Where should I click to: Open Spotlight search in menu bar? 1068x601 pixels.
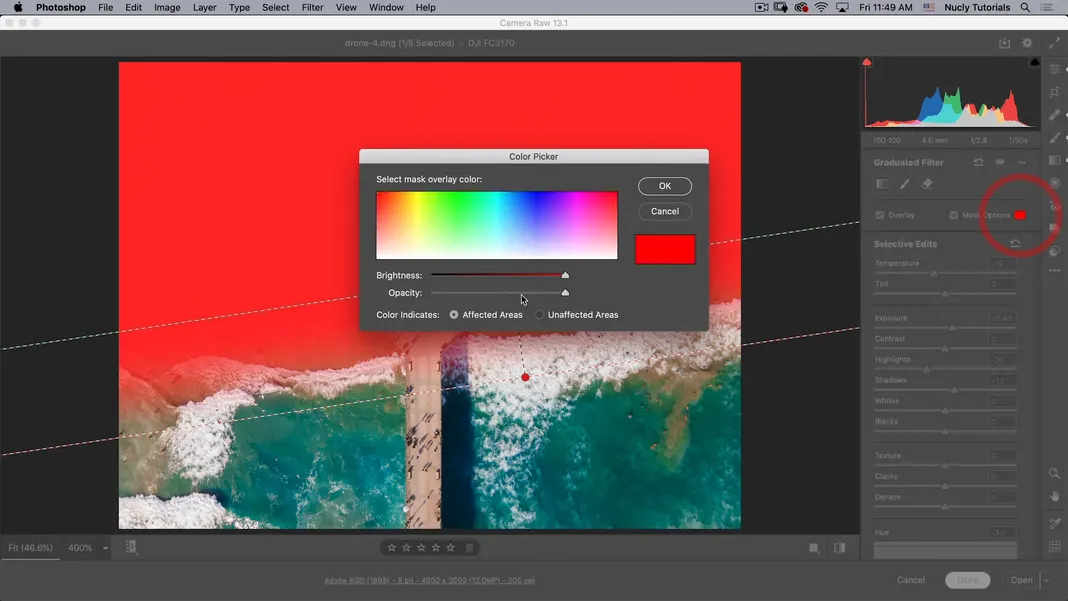click(x=1025, y=7)
